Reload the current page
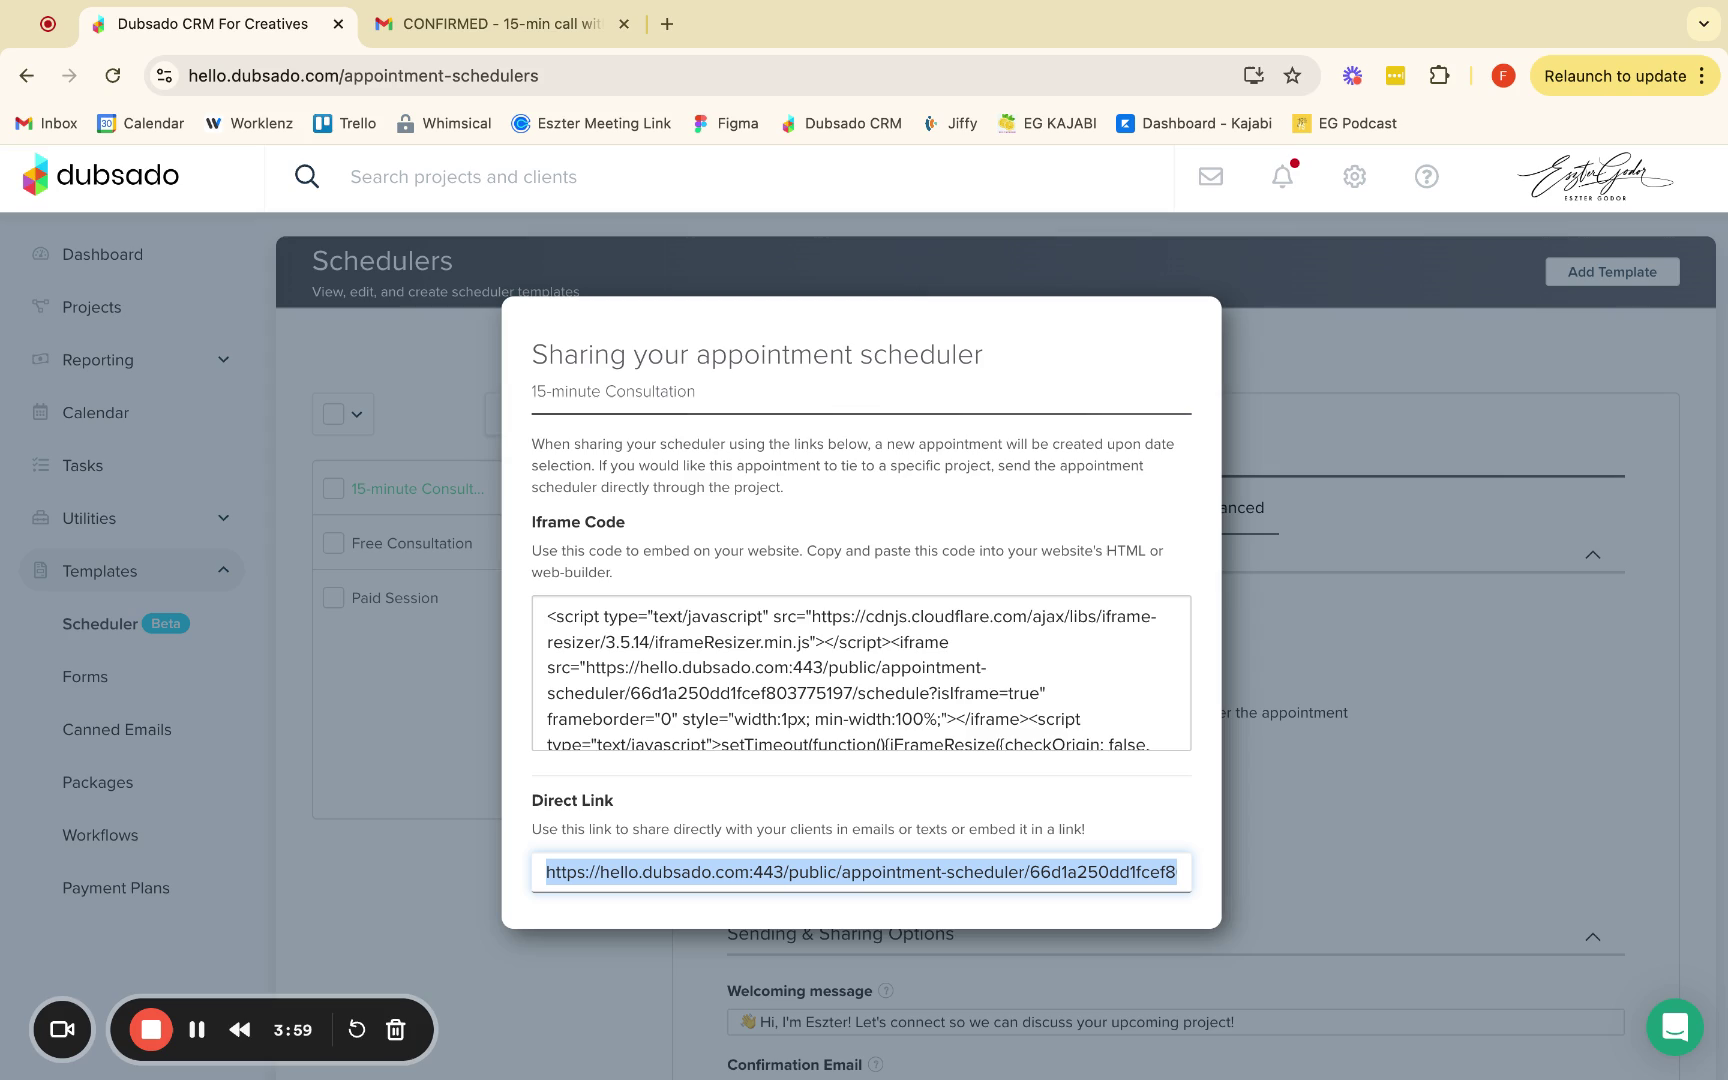This screenshot has height=1080, width=1728. click(113, 76)
